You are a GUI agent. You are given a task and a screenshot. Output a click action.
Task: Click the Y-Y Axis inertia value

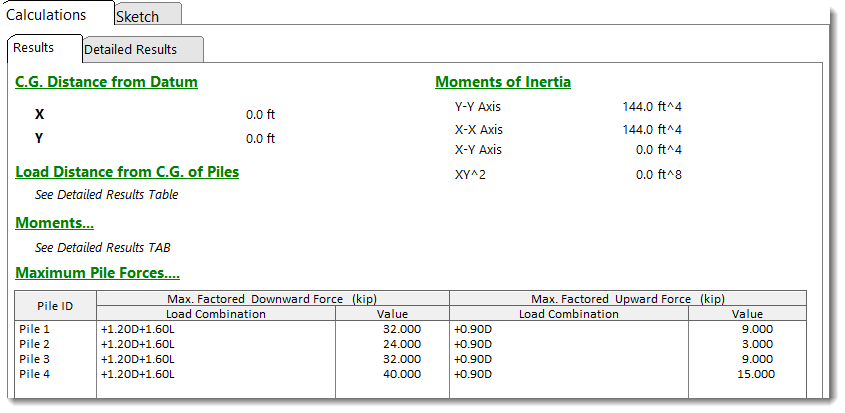652,107
